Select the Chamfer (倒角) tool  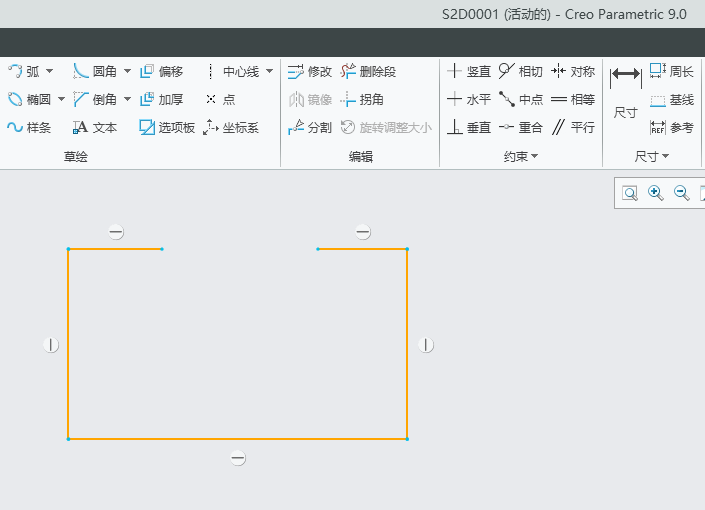[x=94, y=99]
